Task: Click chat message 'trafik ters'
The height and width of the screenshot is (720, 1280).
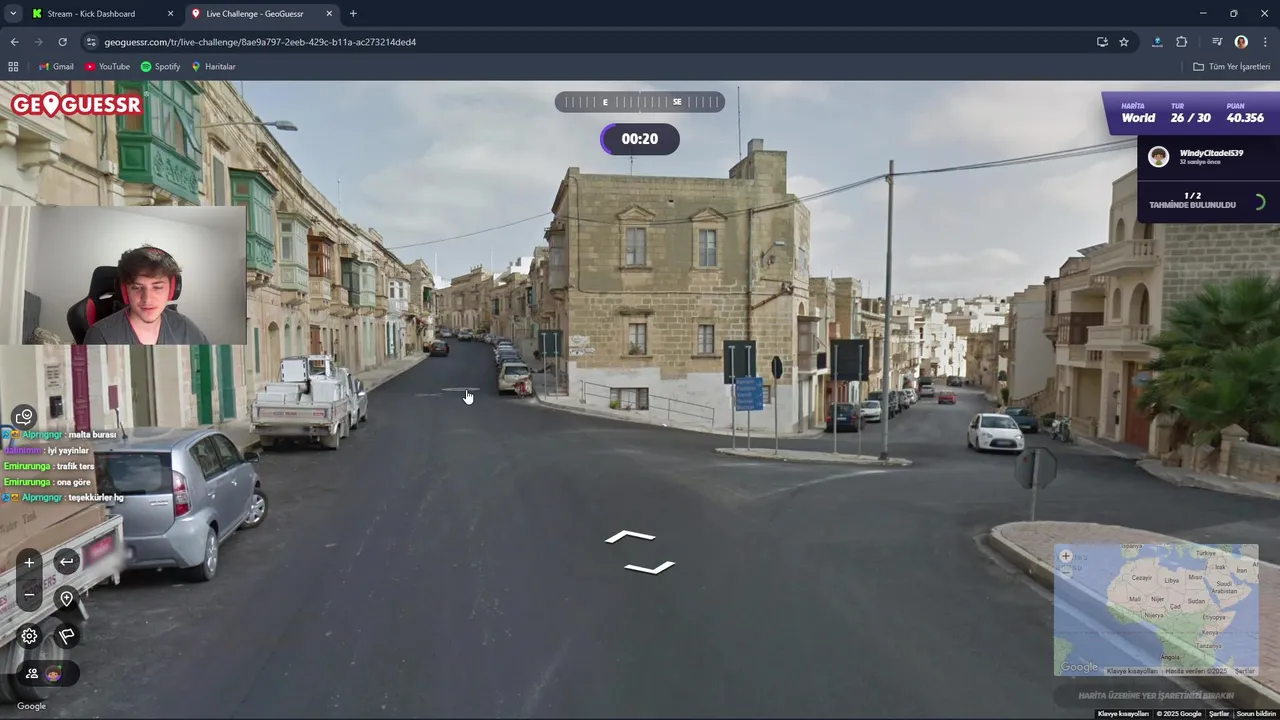Action: [x=75, y=466]
